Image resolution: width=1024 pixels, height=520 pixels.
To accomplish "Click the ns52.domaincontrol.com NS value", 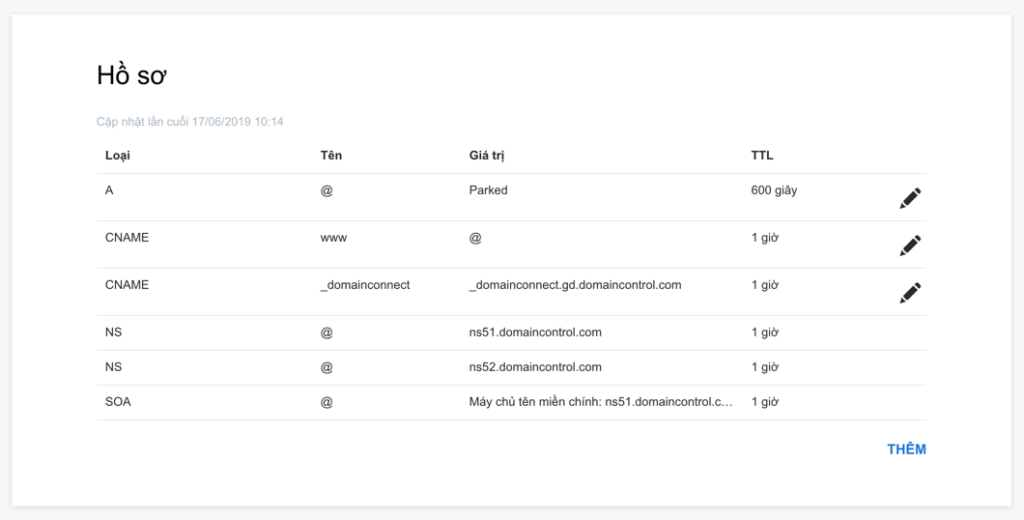I will click(536, 367).
